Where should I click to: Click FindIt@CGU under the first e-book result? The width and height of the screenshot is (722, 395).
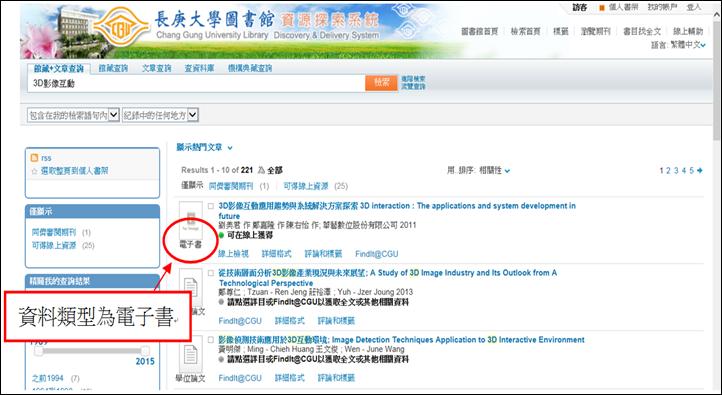tap(377, 254)
